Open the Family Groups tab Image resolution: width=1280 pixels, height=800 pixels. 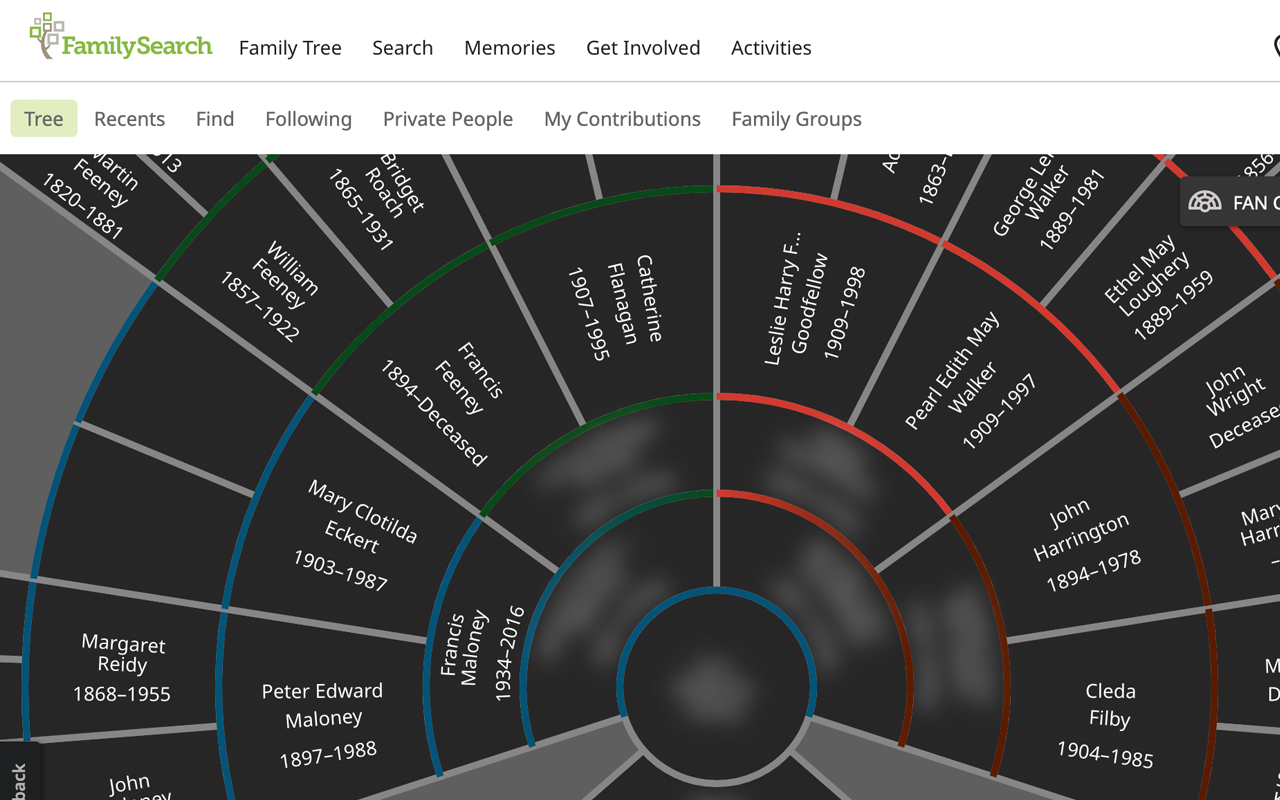[796, 119]
